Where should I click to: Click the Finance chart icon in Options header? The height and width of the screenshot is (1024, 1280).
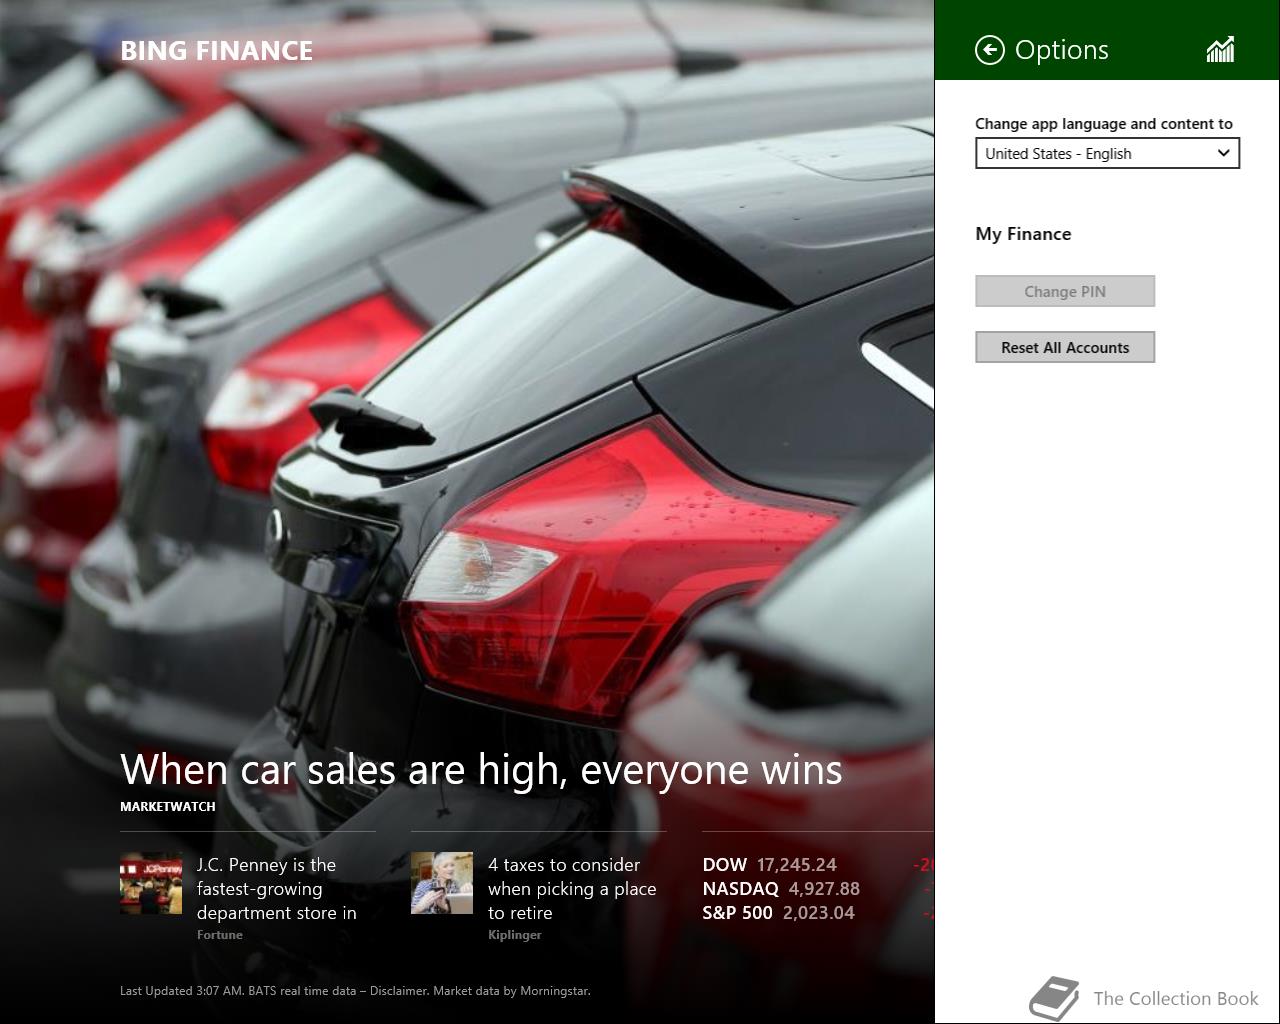click(1221, 50)
